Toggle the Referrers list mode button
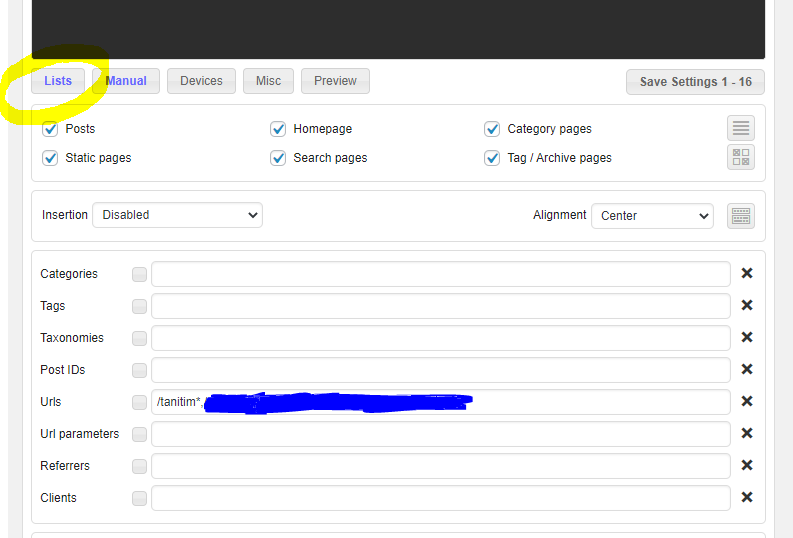This screenshot has width=793, height=538. click(140, 466)
